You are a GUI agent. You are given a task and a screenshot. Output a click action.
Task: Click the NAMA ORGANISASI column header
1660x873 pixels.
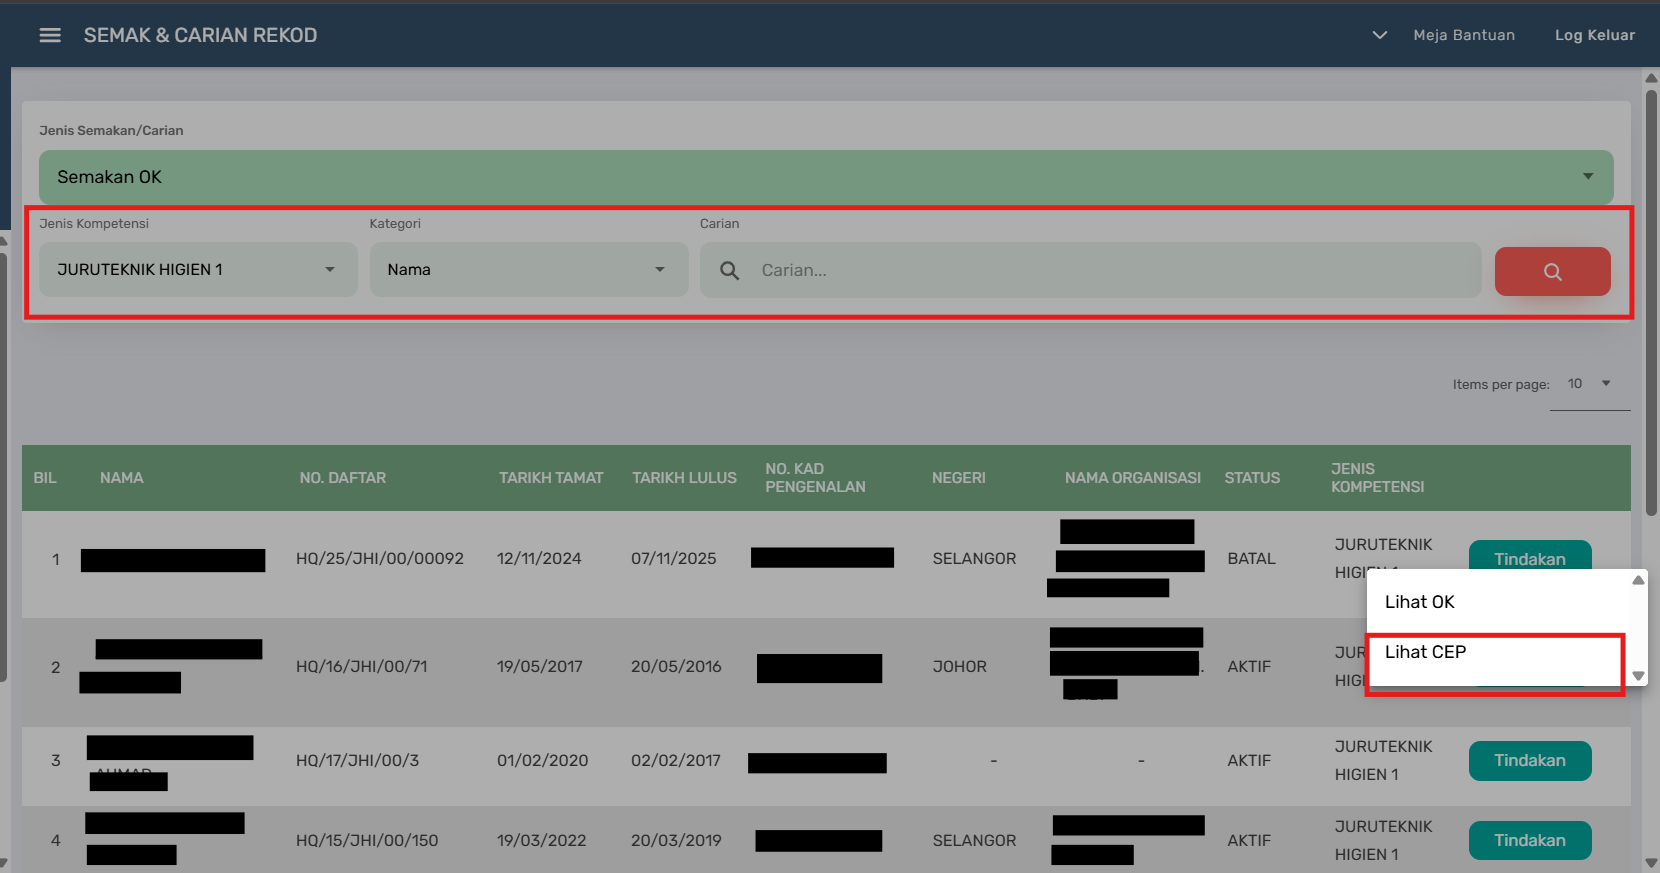pyautogui.click(x=1133, y=478)
